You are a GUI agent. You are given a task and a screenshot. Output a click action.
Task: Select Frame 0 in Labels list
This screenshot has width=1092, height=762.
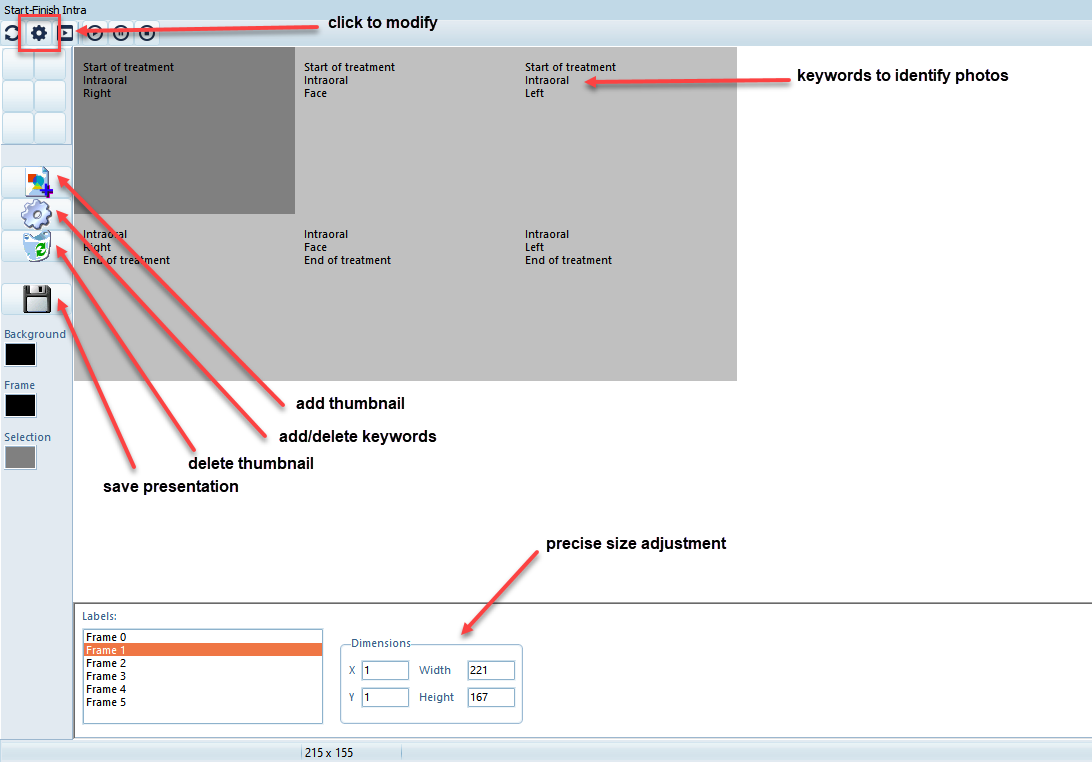(106, 637)
